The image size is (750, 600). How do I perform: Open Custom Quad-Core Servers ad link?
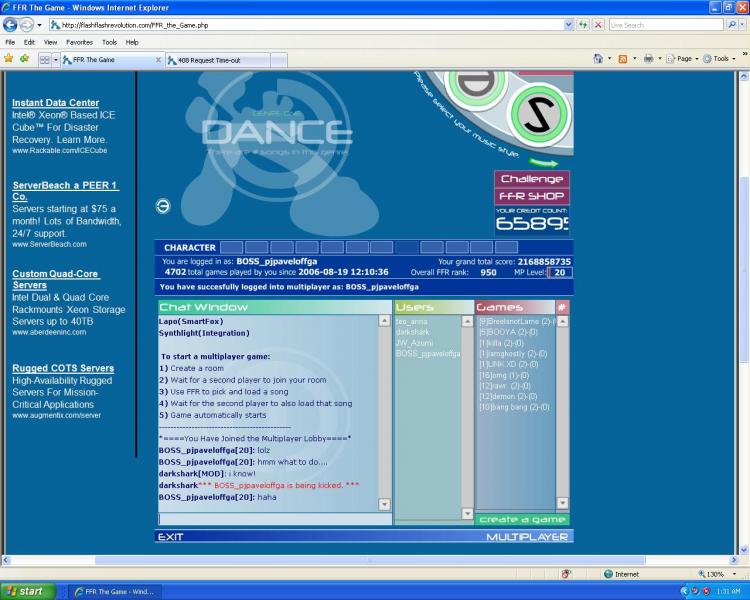pos(56,279)
